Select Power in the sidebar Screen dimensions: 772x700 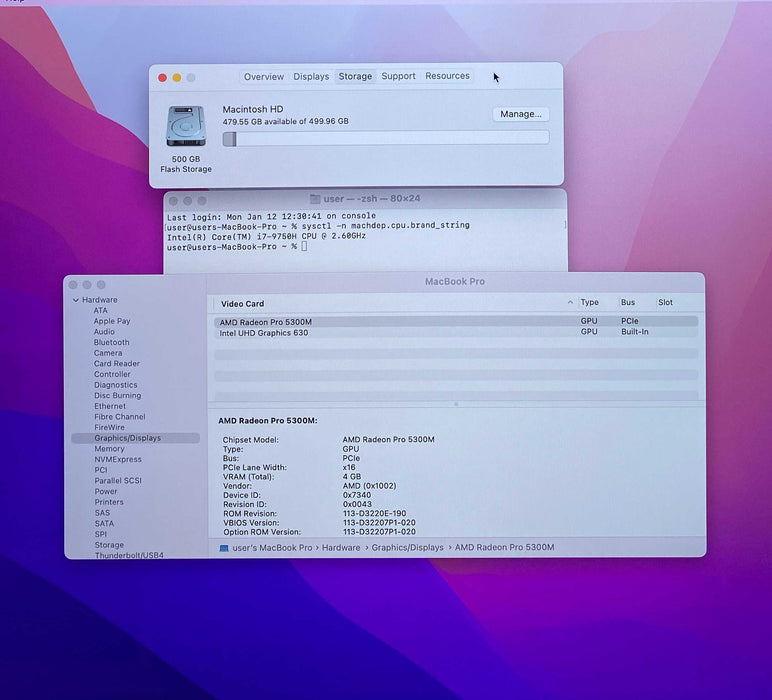[106, 491]
